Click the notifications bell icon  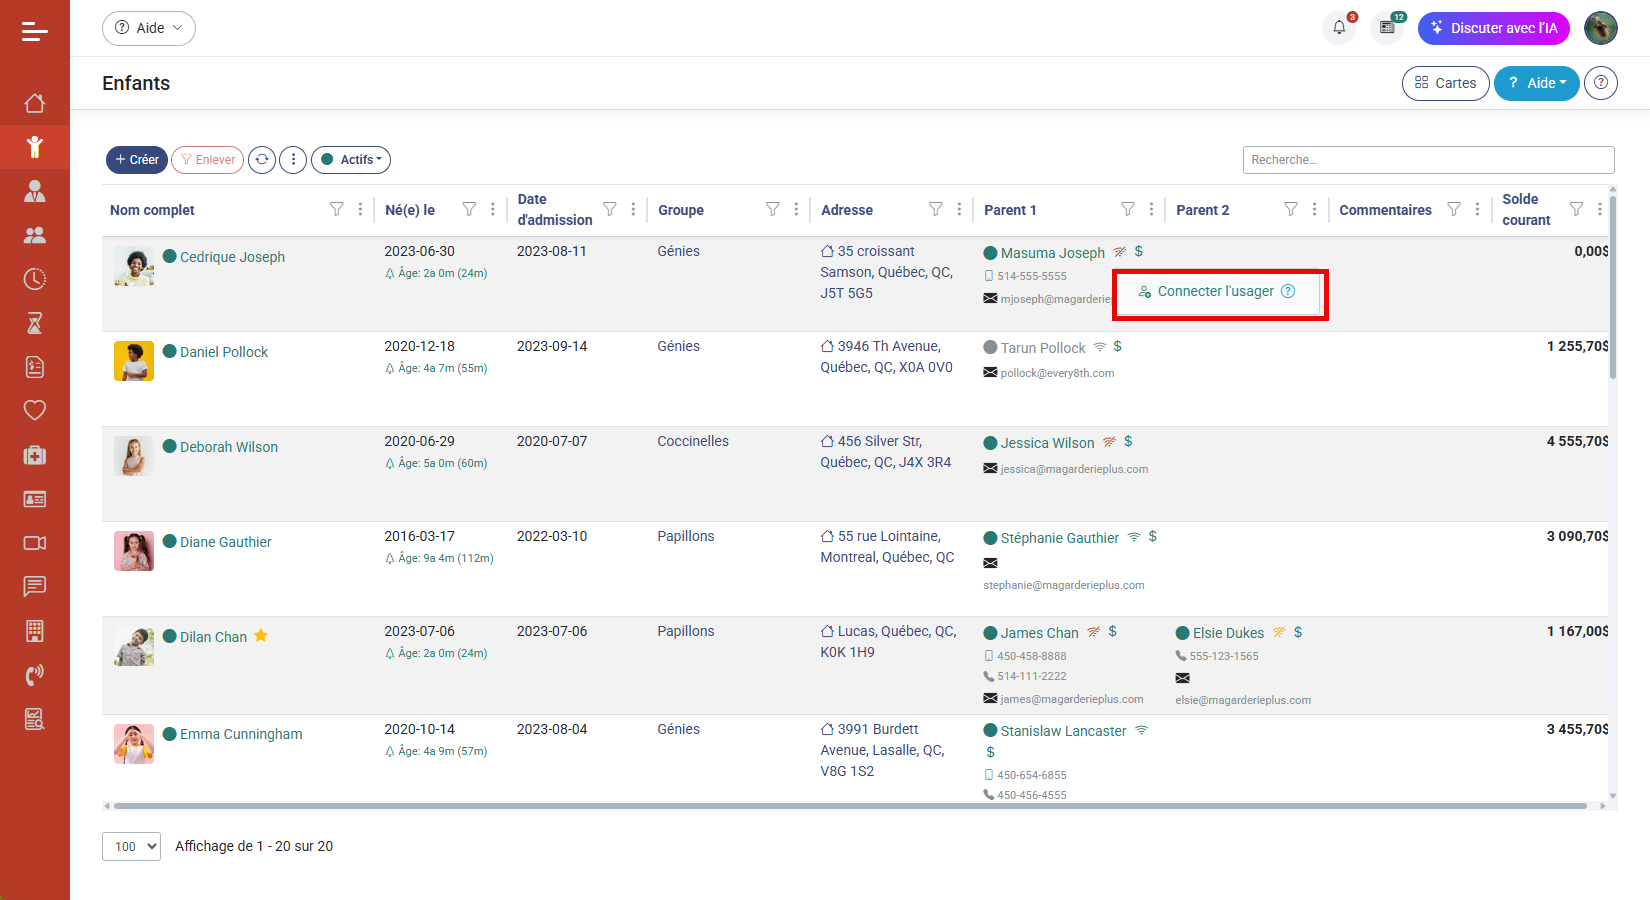coord(1338,28)
